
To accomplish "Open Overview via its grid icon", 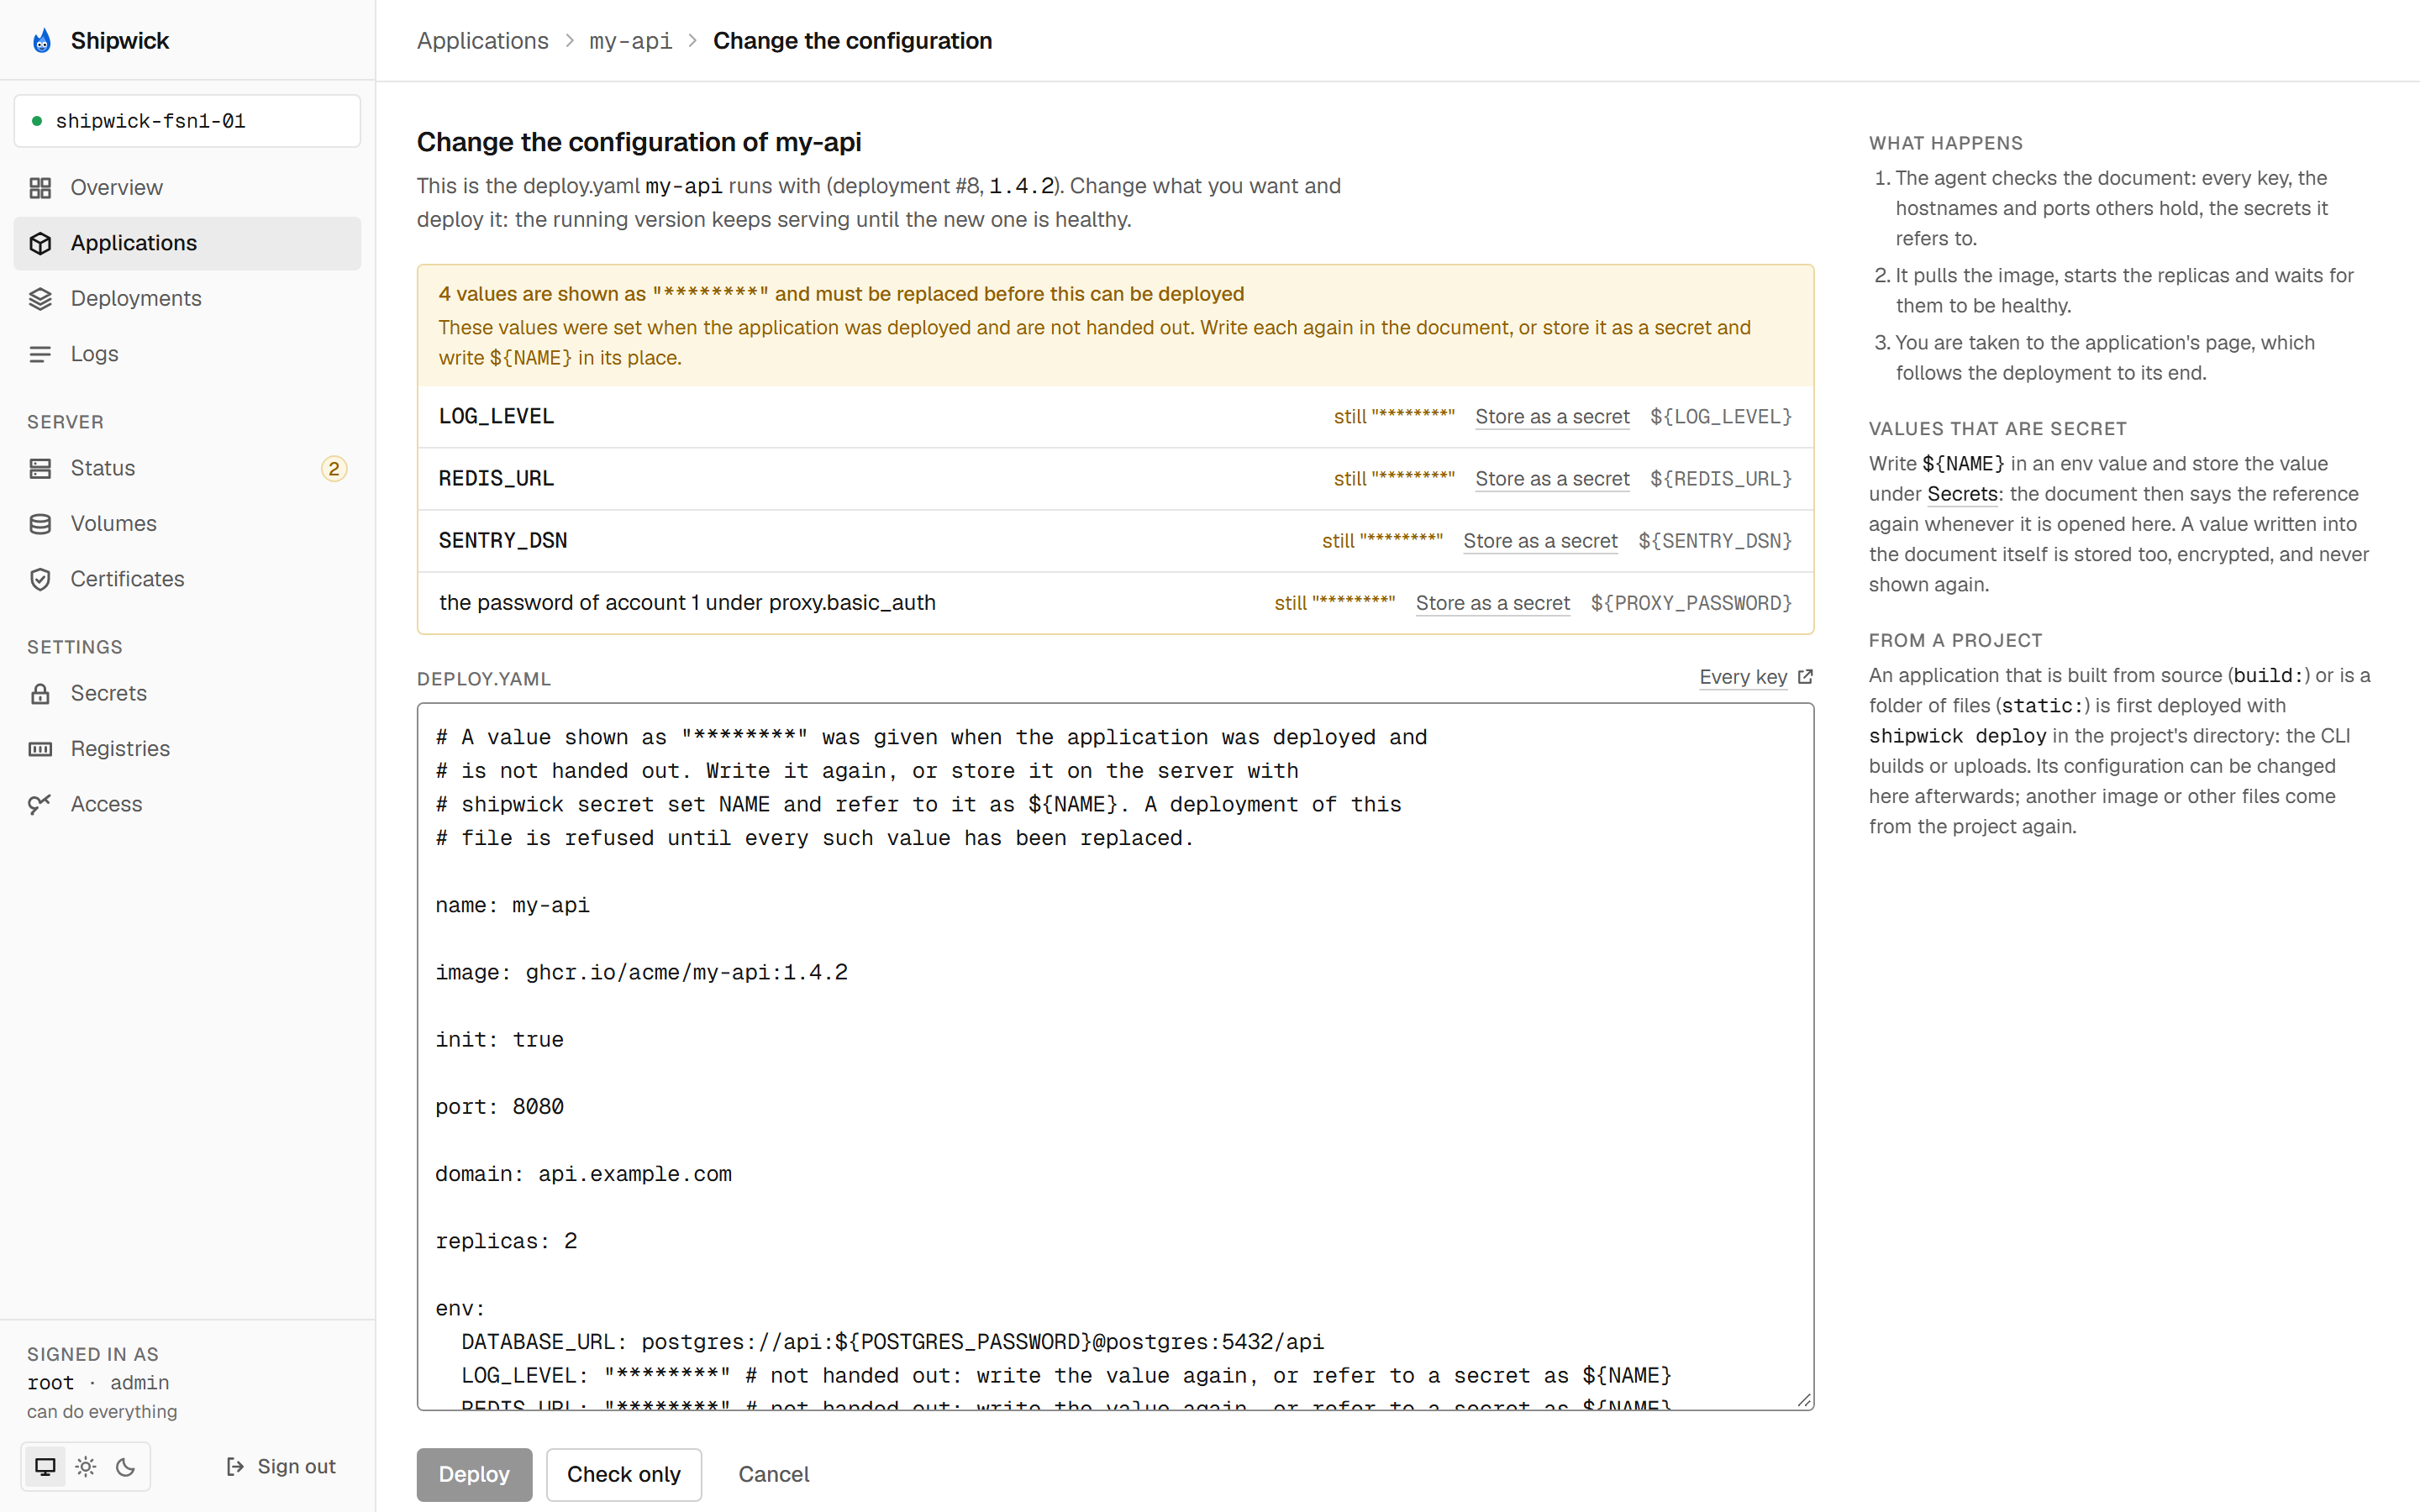I will (40, 188).
